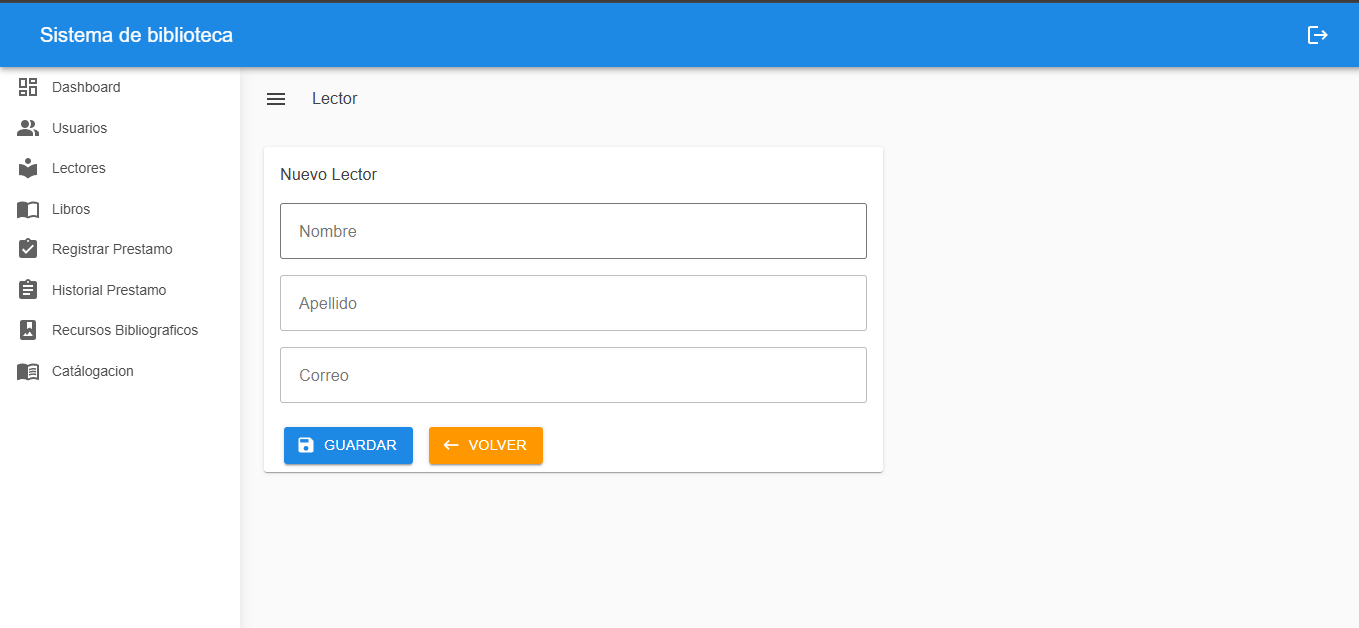Screen dimensions: 1359x628
Task: Focus the Nombre input field
Action: [x=573, y=231]
